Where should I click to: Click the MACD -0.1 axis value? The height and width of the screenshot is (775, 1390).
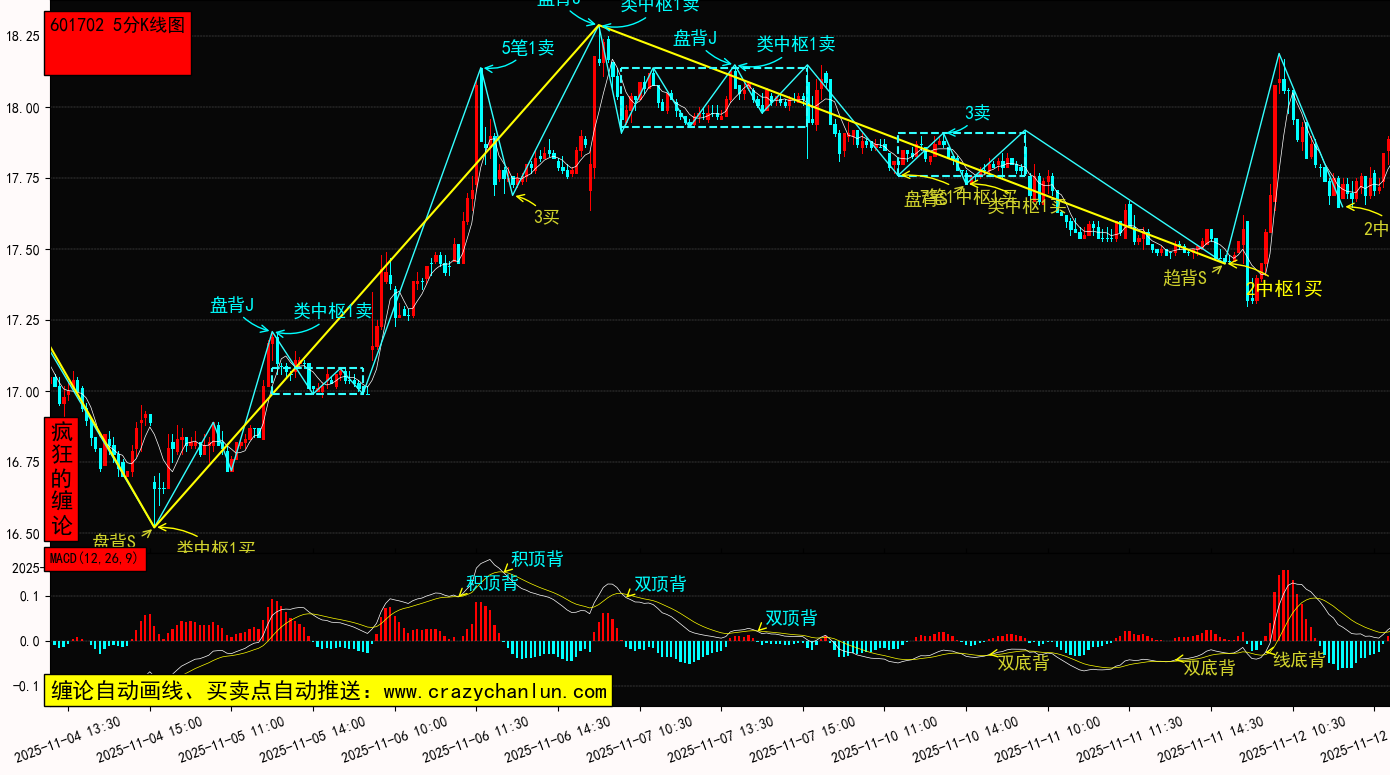26,686
